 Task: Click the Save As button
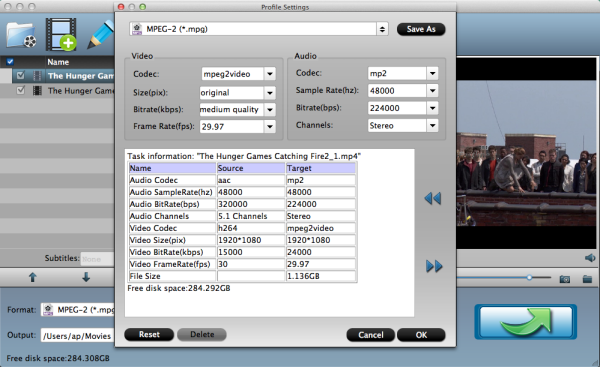pos(421,29)
